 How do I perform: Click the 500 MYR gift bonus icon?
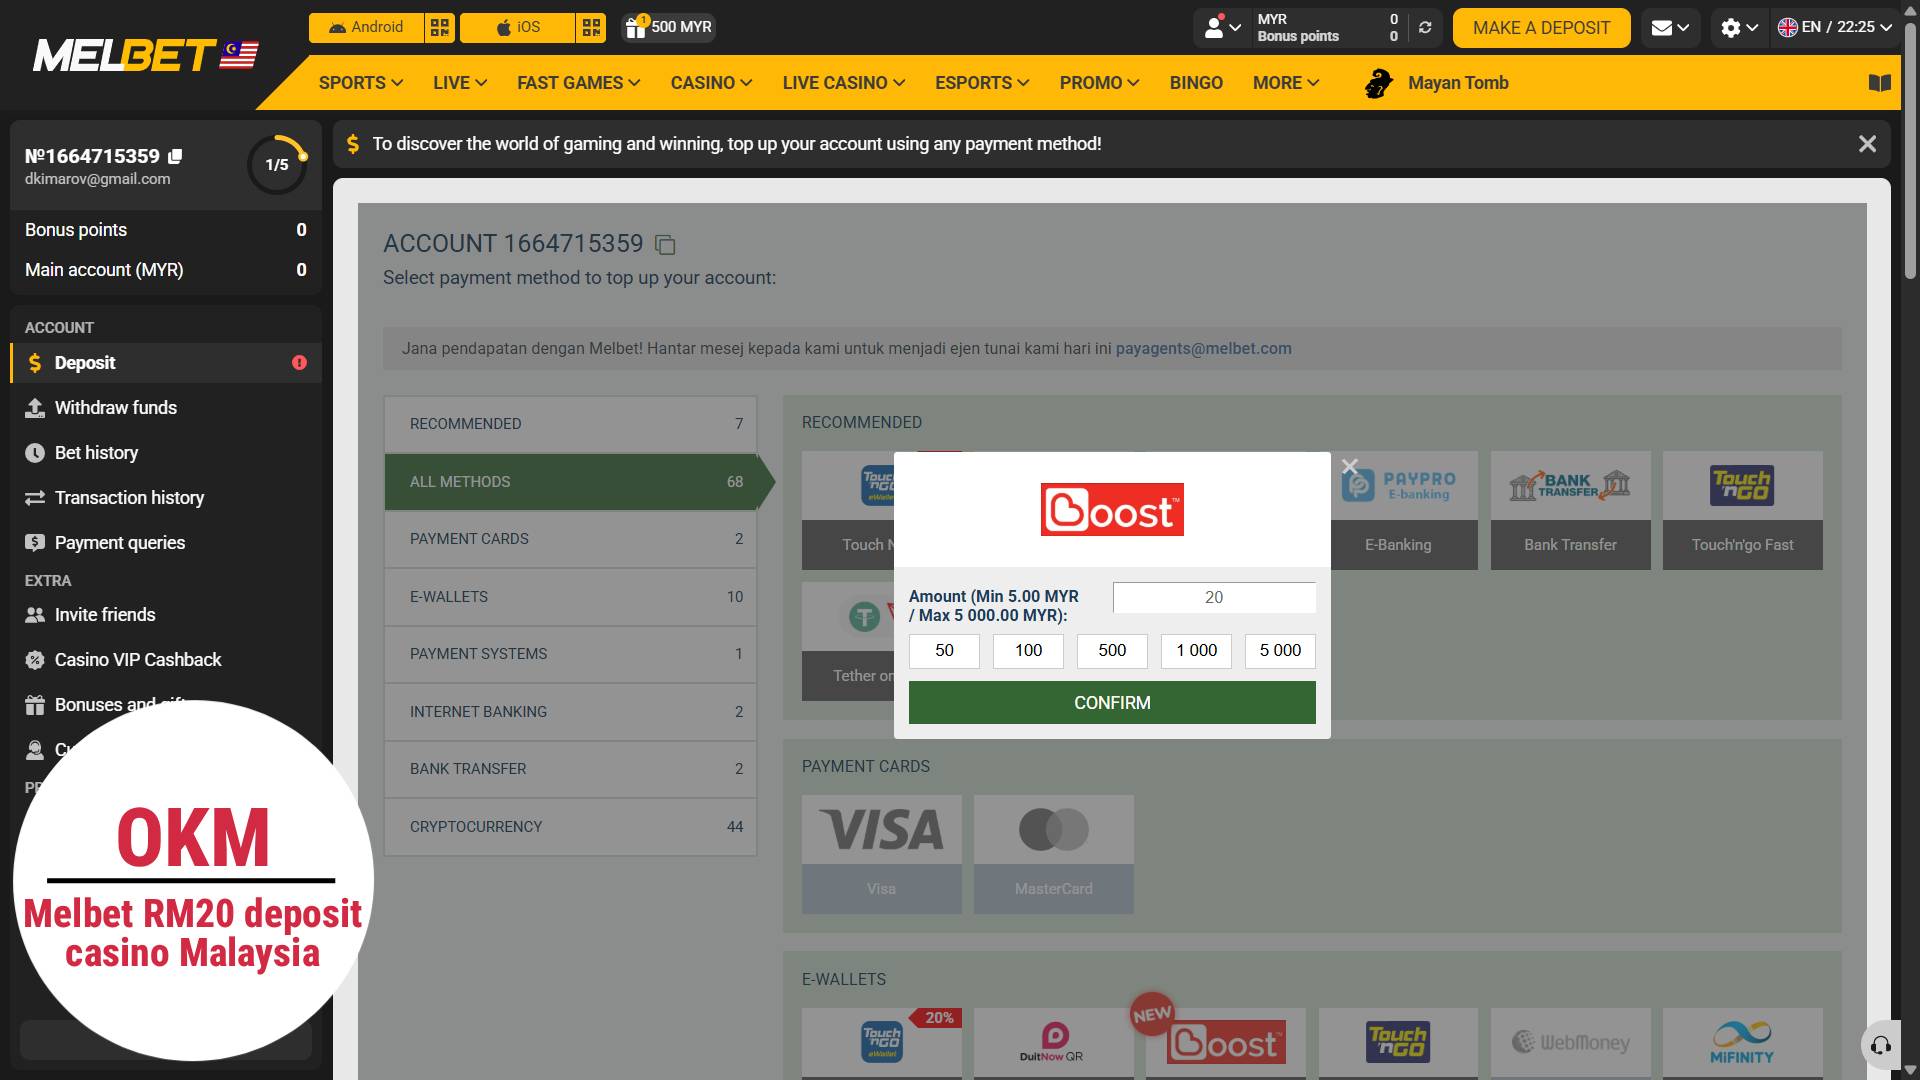tap(667, 27)
